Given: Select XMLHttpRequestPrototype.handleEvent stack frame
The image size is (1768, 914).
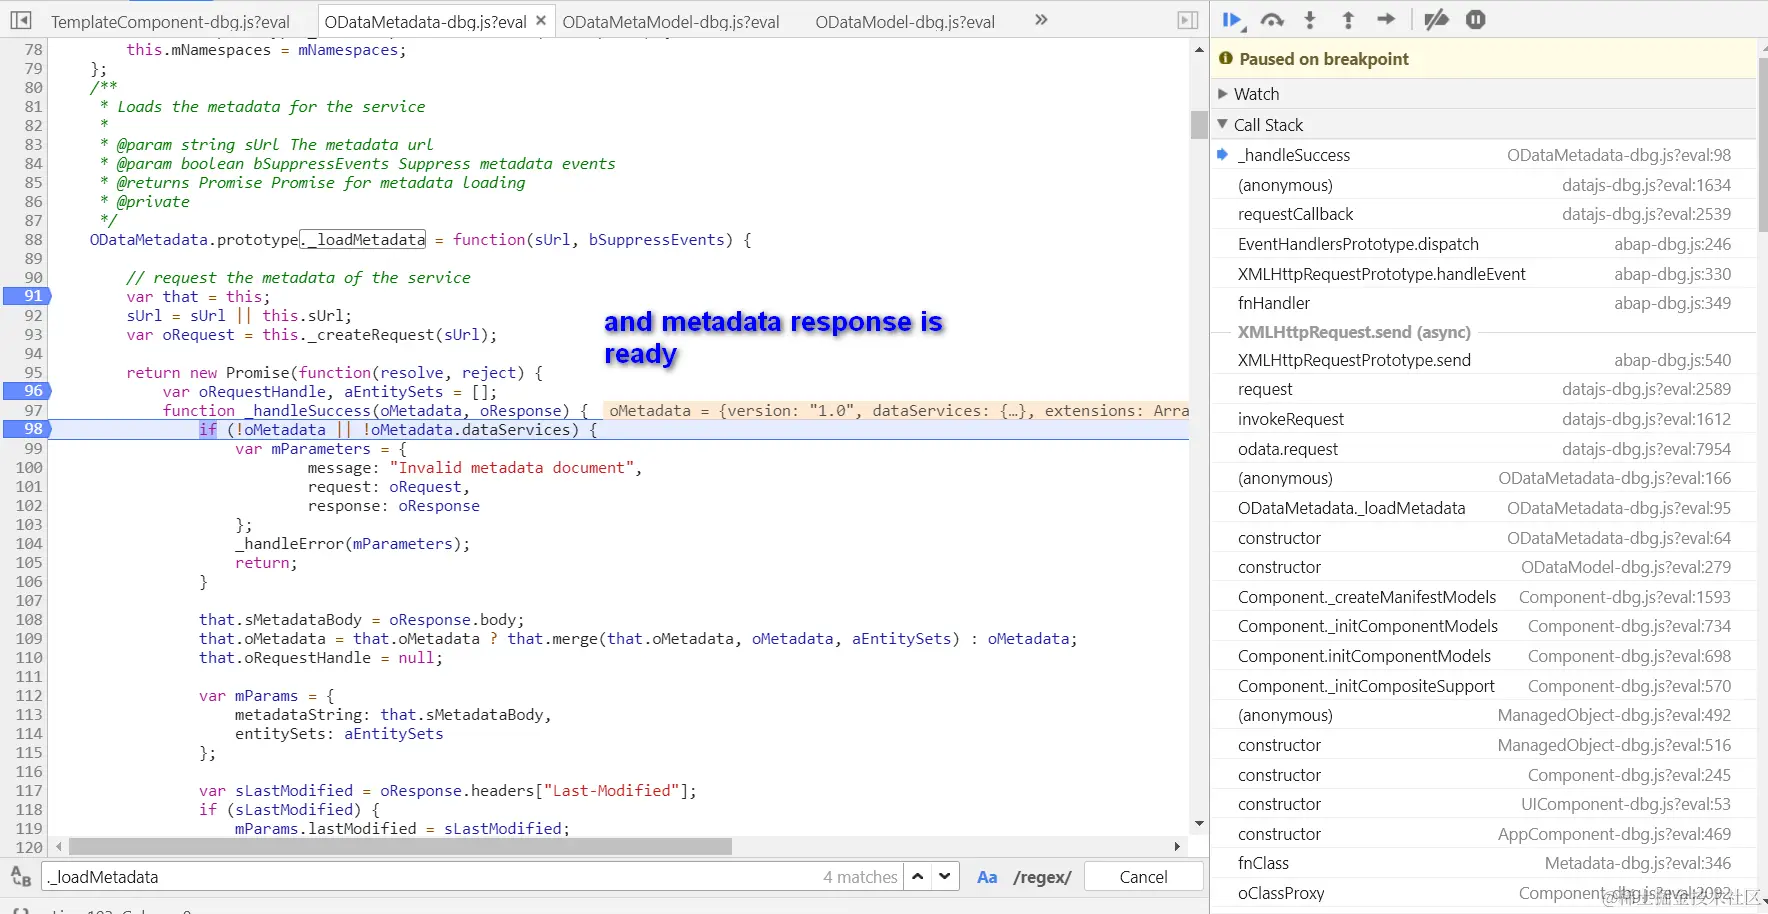Looking at the screenshot, I should coord(1484,274).
